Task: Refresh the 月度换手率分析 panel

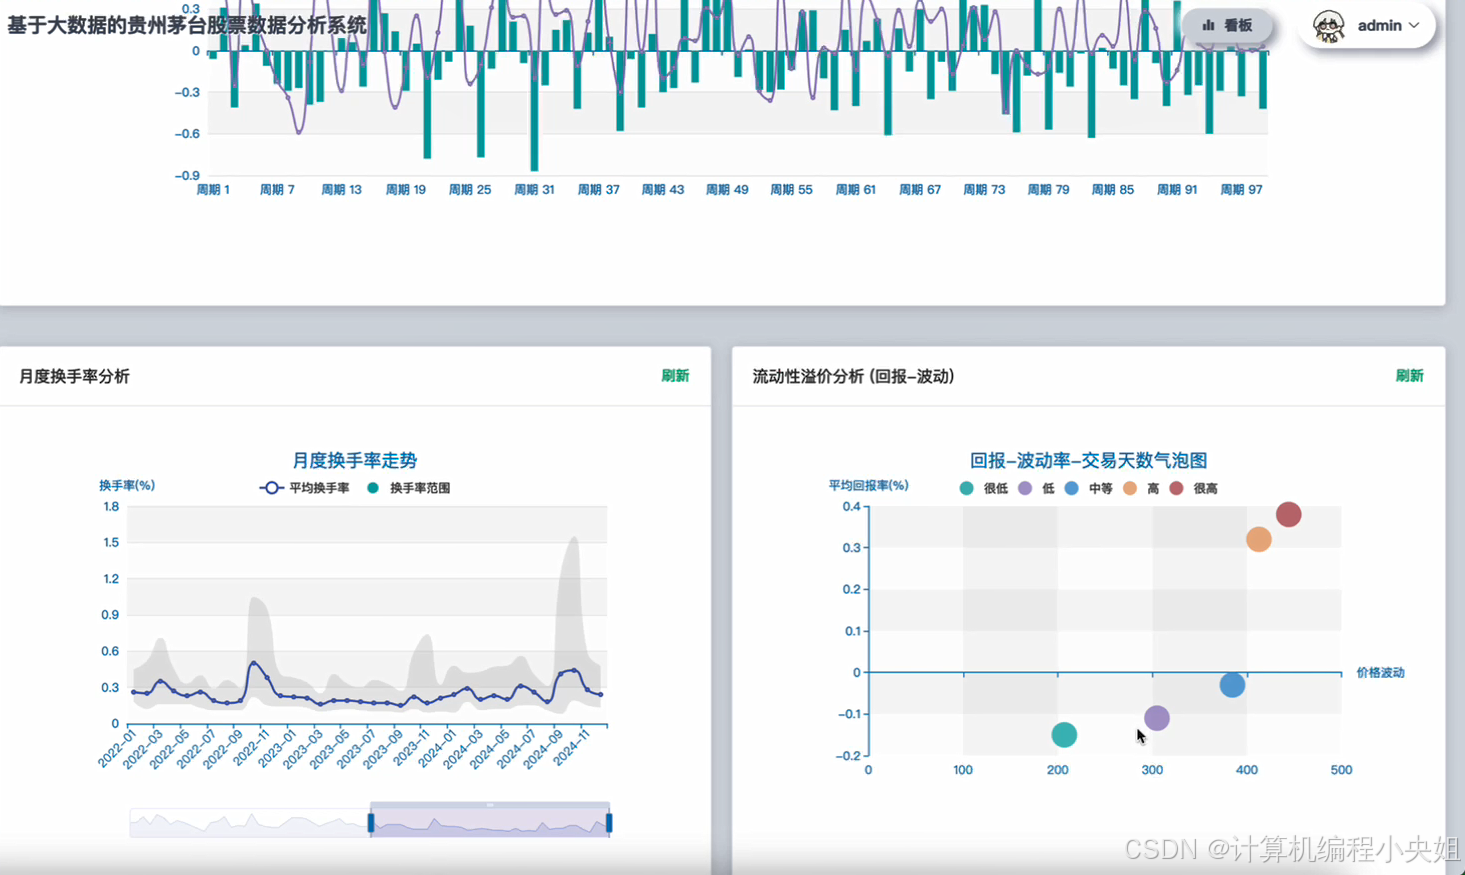Action: [675, 376]
